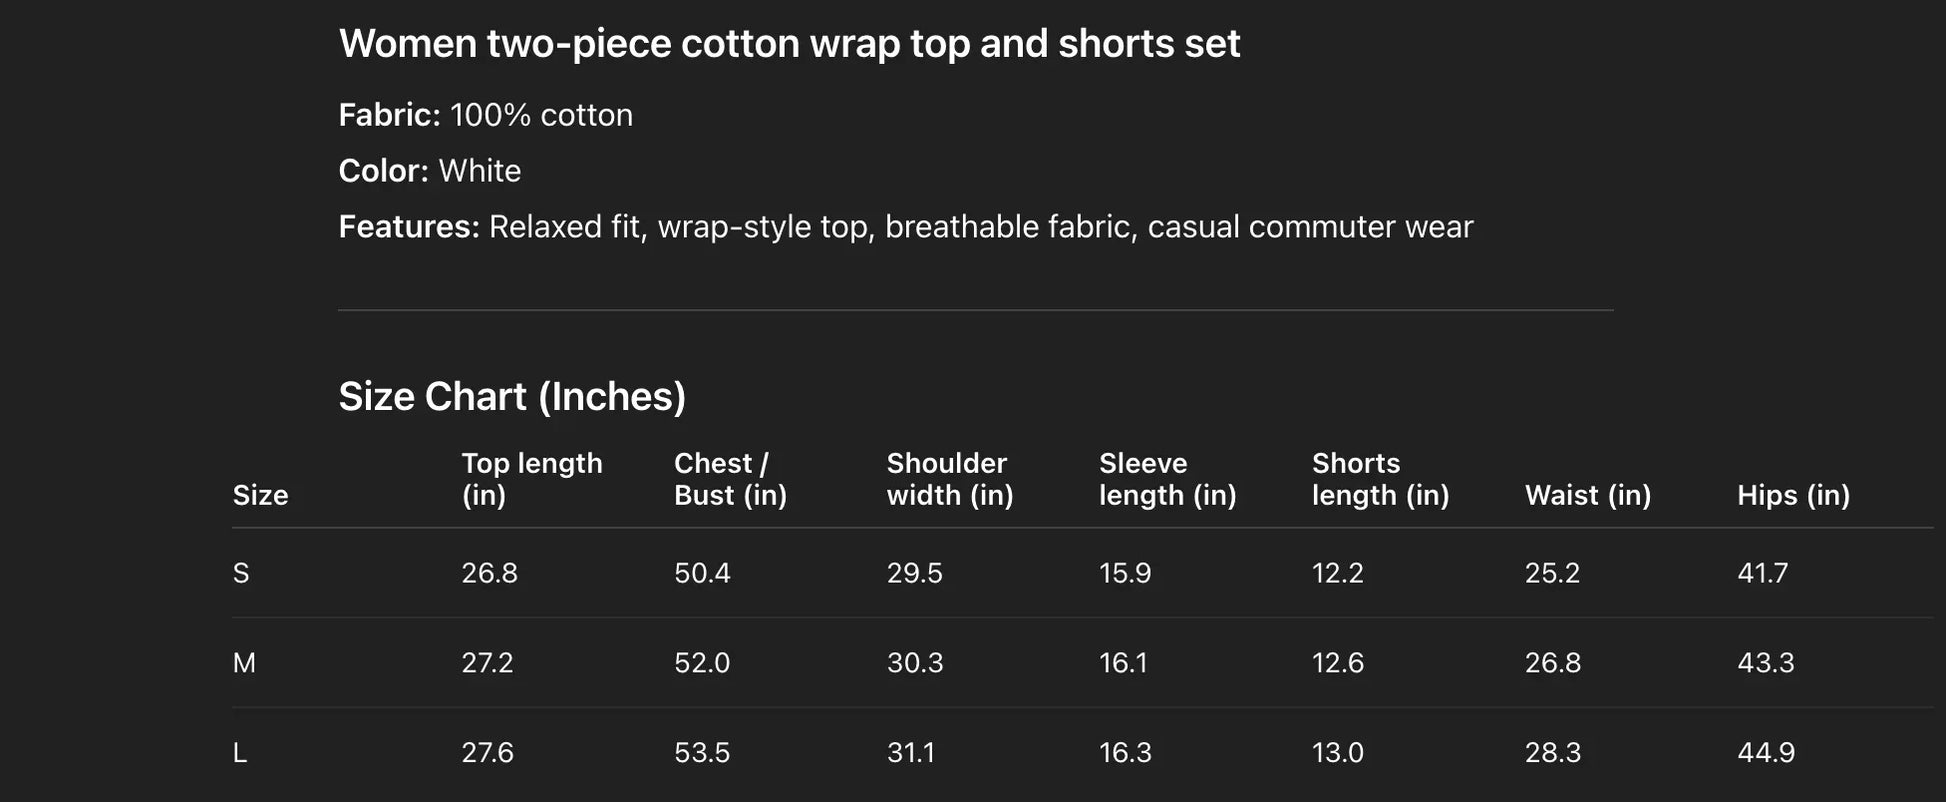Click the Size Chart (Inches) heading
Image resolution: width=1946 pixels, height=802 pixels.
point(512,397)
